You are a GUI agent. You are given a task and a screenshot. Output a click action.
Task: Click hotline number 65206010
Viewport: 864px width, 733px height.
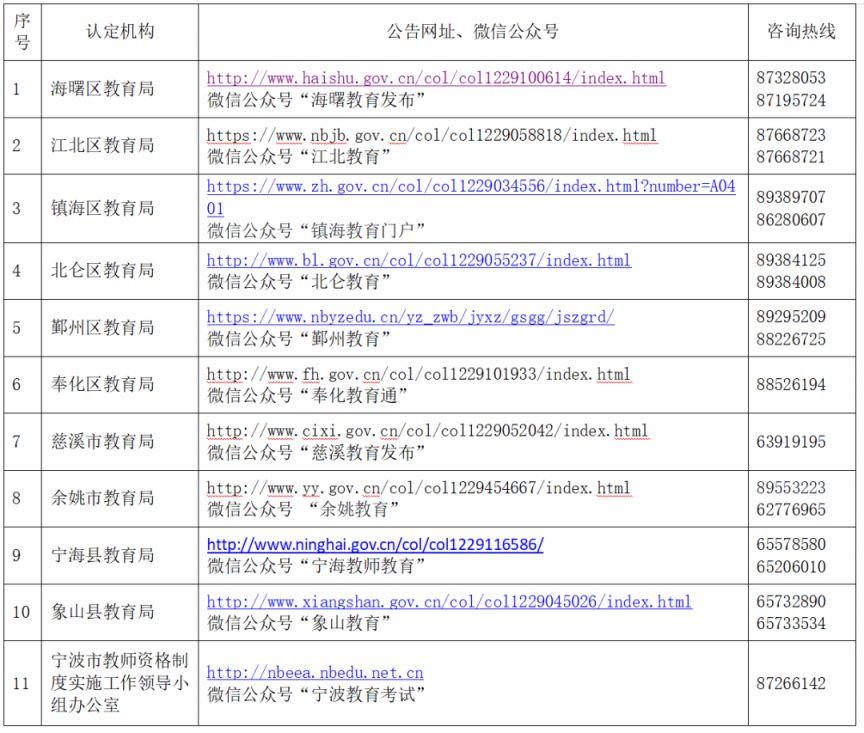pyautogui.click(x=791, y=567)
